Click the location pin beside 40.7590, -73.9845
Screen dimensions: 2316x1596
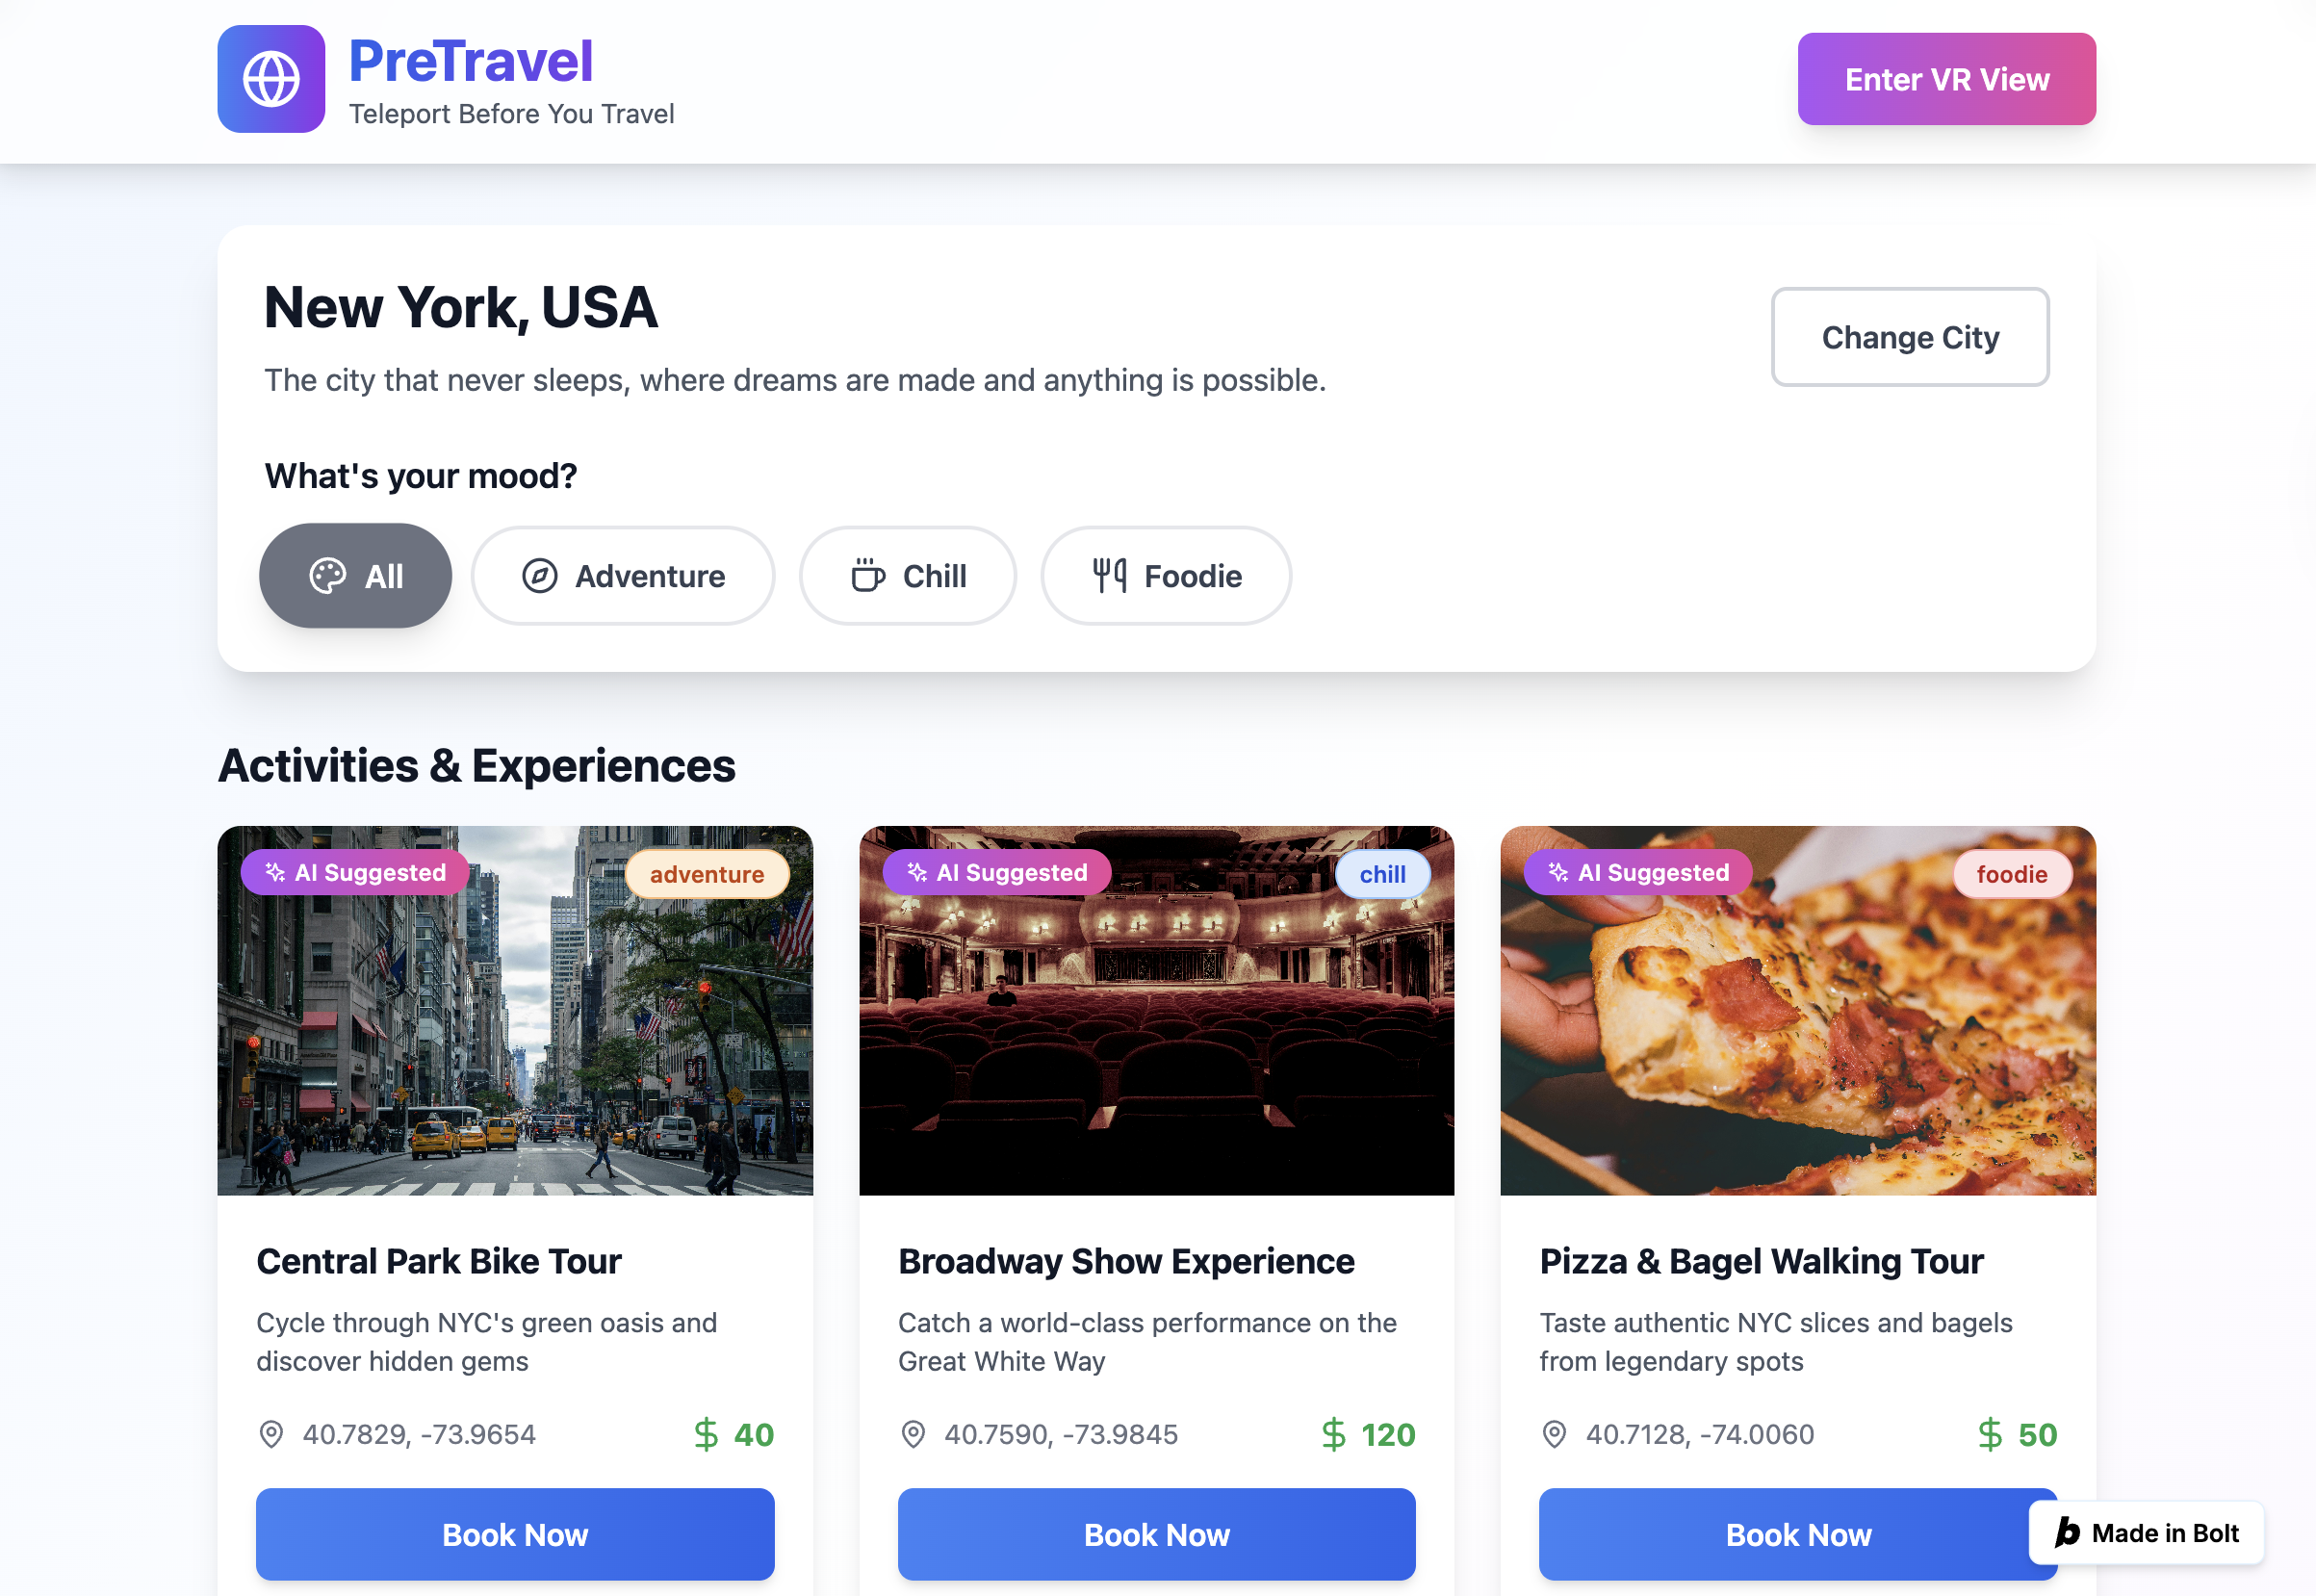pyautogui.click(x=913, y=1434)
